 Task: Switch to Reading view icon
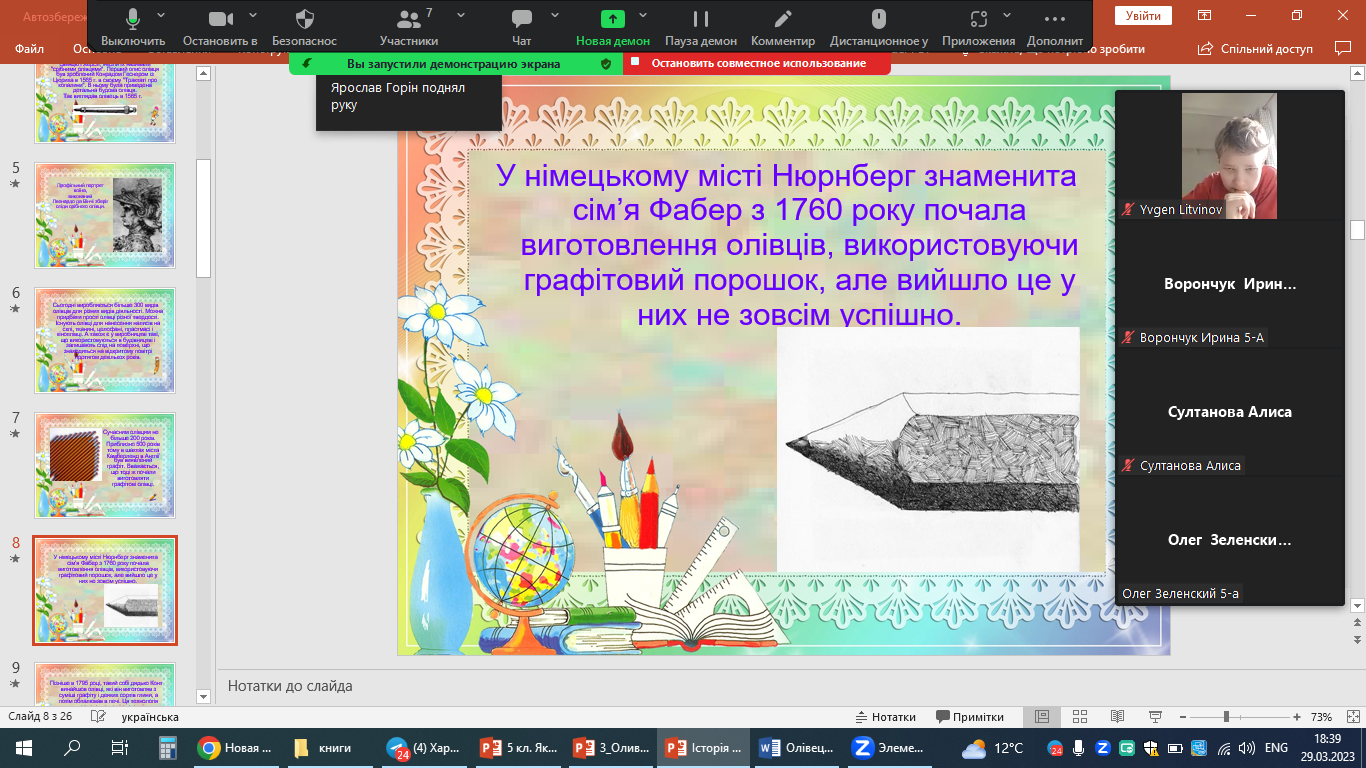point(1117,717)
